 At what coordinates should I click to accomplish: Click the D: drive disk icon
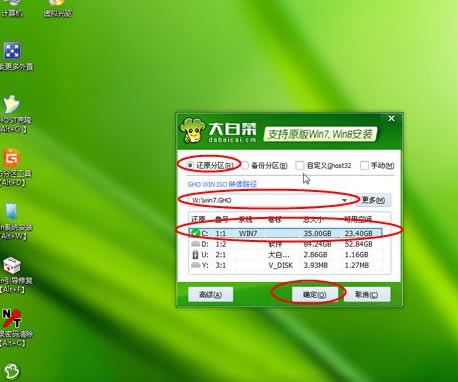pyautogui.click(x=195, y=244)
